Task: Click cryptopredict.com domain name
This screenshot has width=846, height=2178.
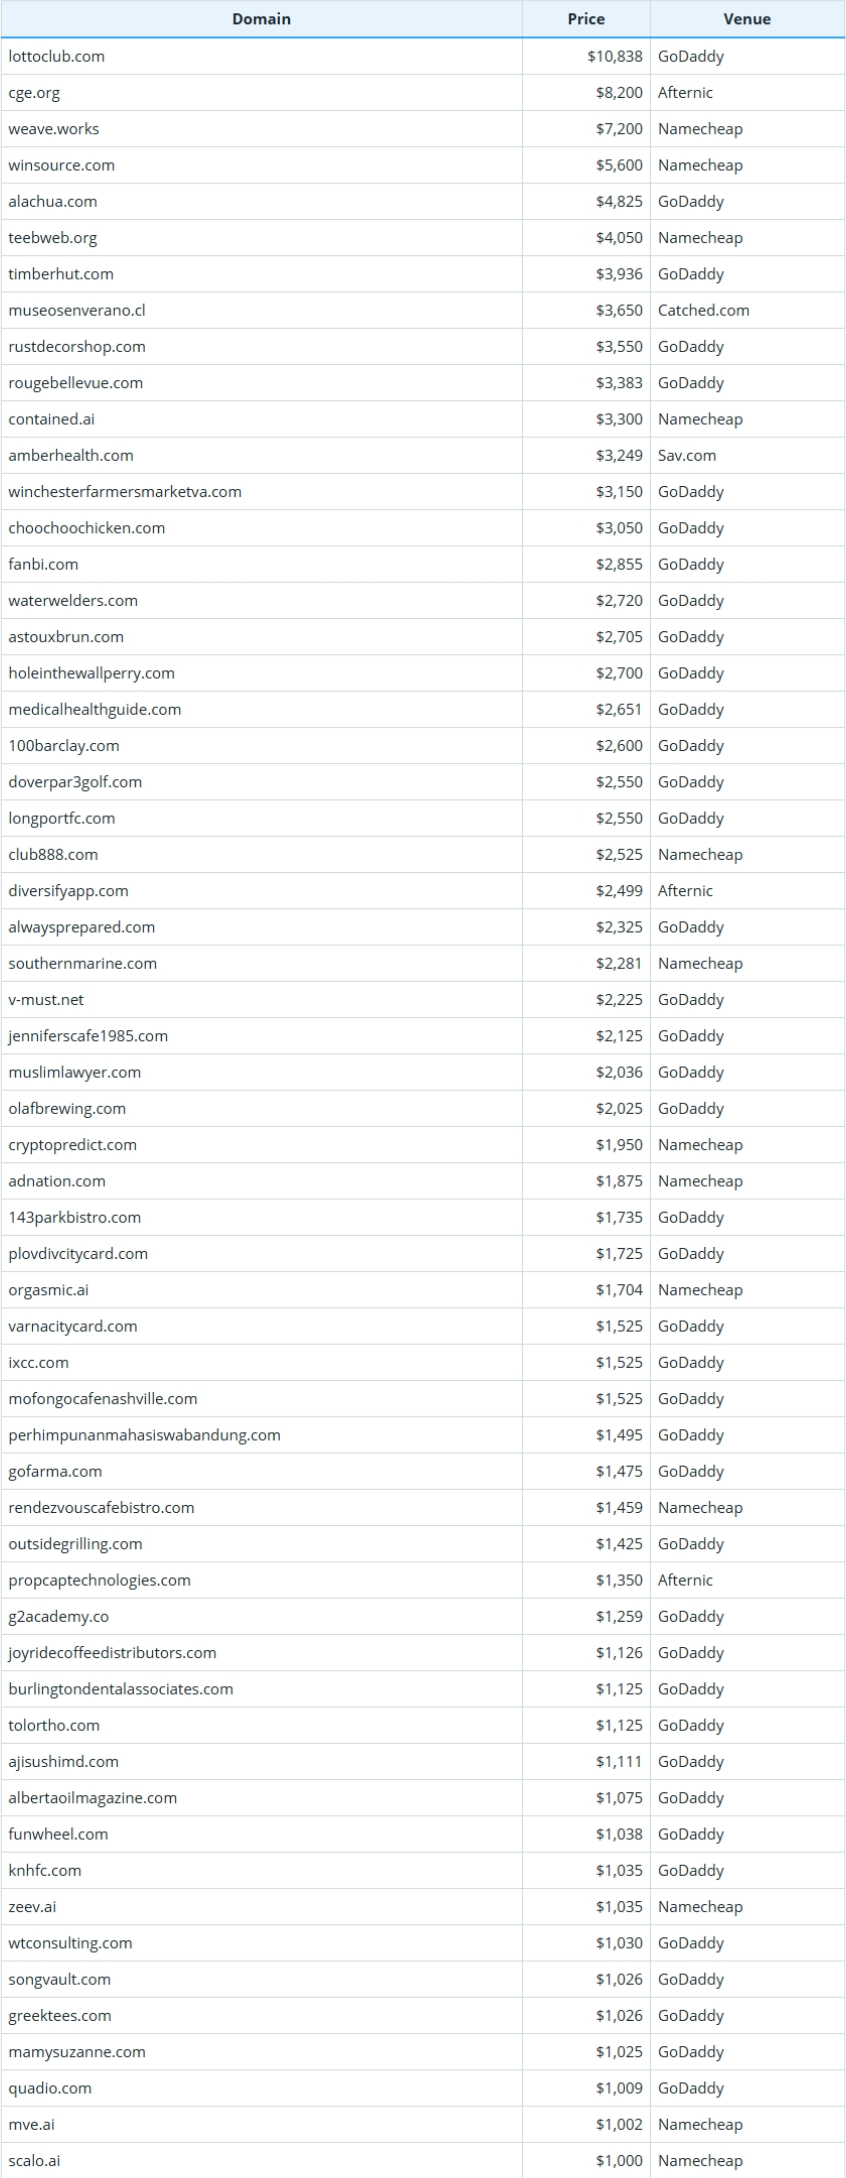Action: point(73,1145)
